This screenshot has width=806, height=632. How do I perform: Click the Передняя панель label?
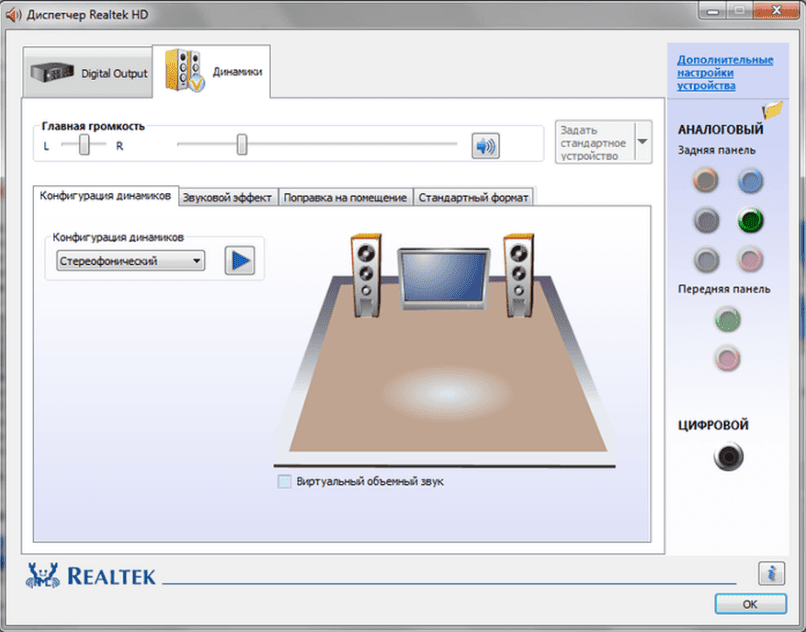(724, 289)
